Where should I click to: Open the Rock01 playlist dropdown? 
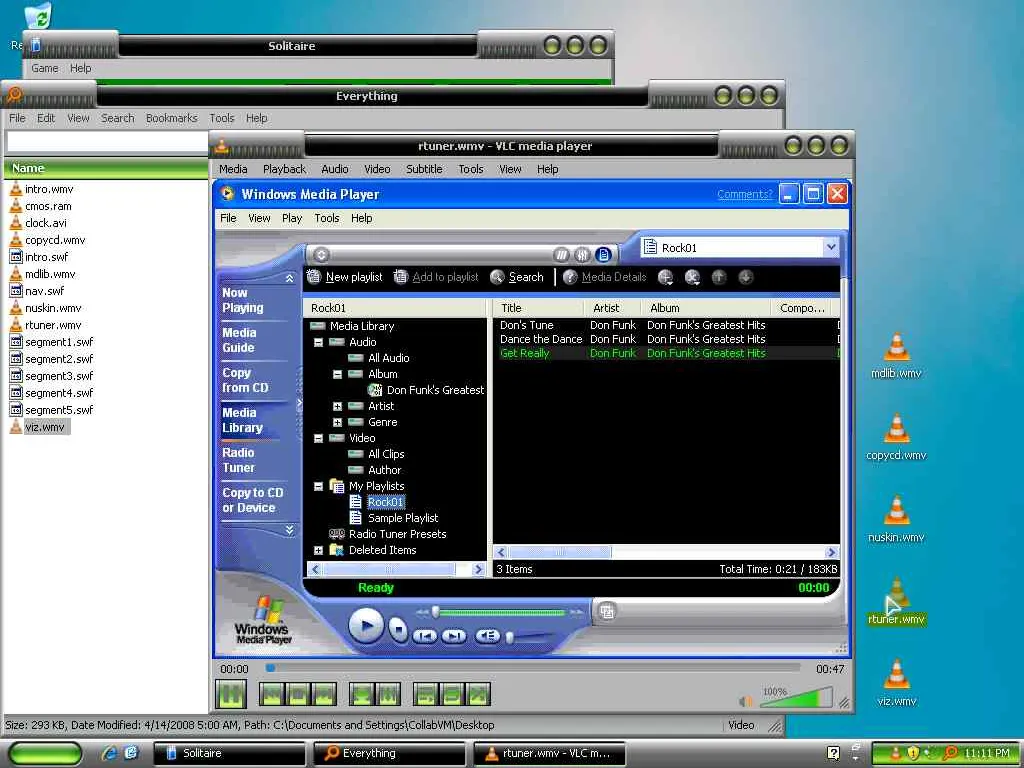tap(831, 248)
